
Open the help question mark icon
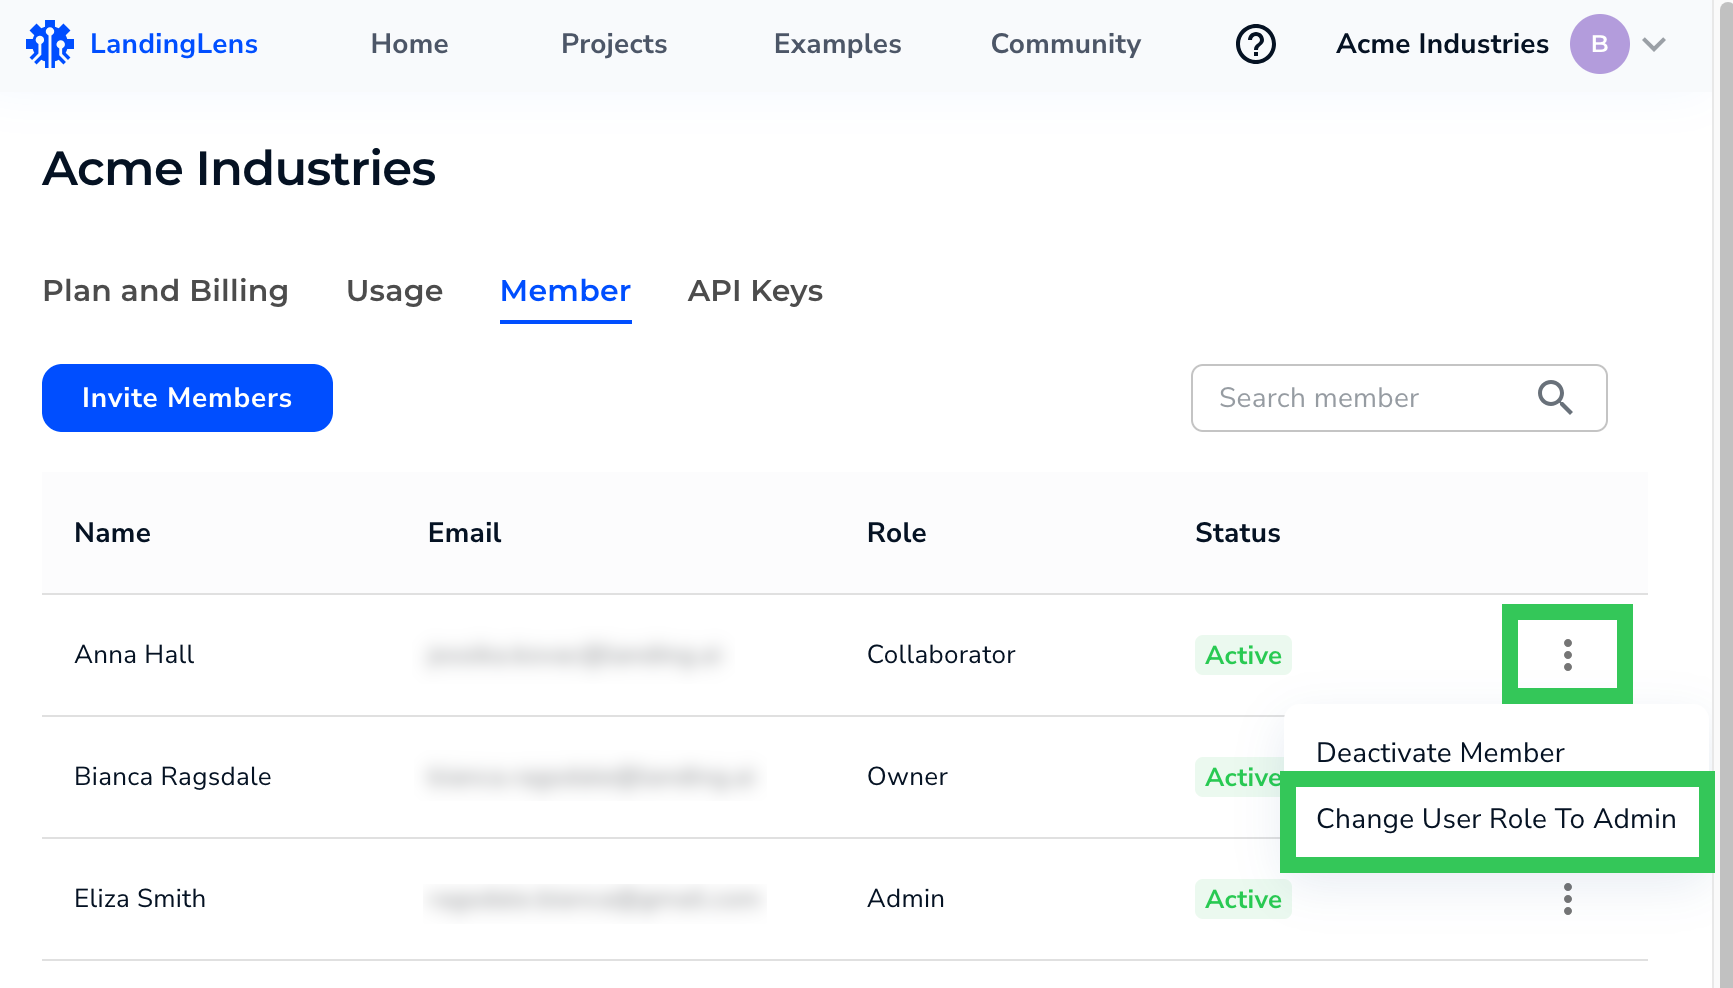[x=1255, y=44]
